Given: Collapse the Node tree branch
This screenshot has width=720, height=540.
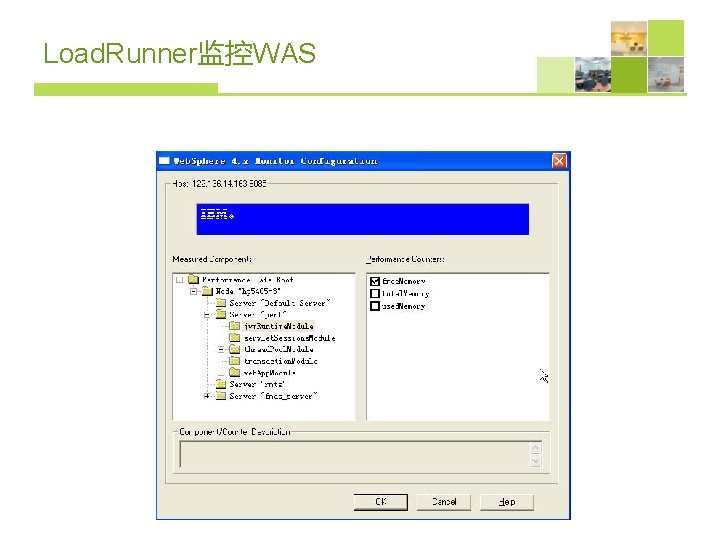Looking at the screenshot, I should pyautogui.click(x=193, y=291).
